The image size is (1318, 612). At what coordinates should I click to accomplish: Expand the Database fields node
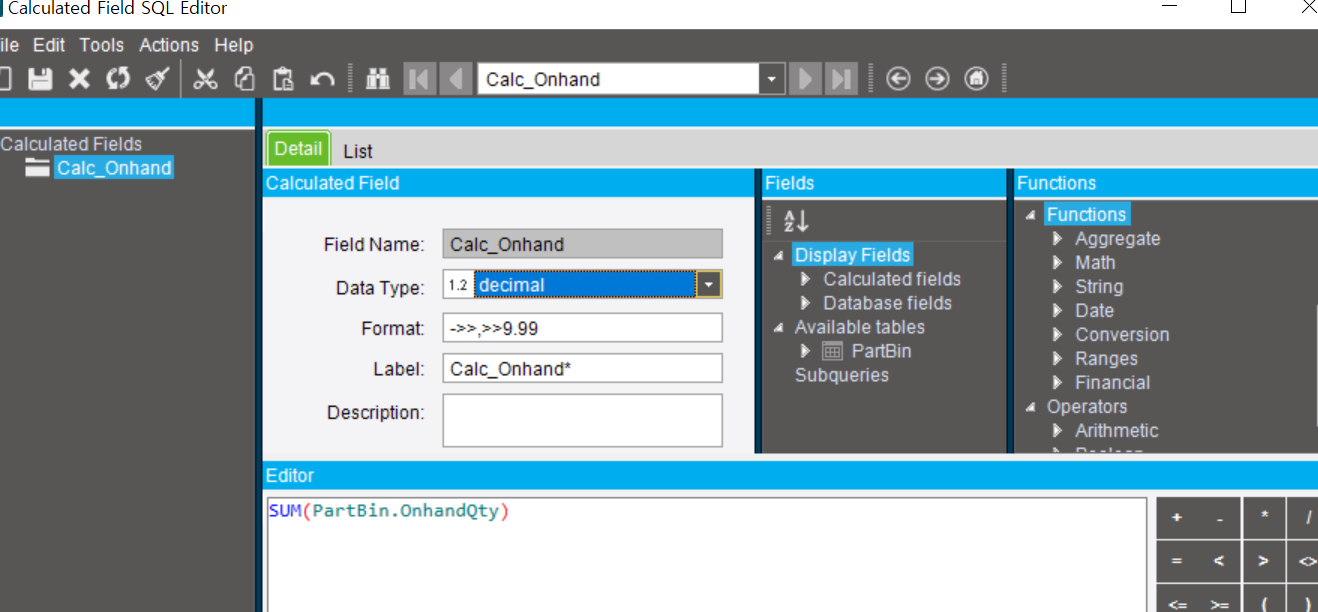(x=806, y=303)
